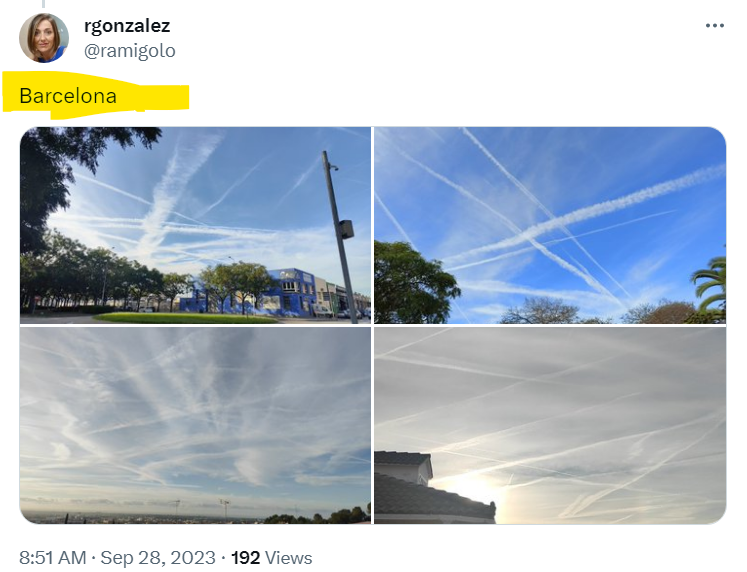The image size is (747, 572).
Task: Open the photo with rooftop and sun glare
Action: point(550,425)
